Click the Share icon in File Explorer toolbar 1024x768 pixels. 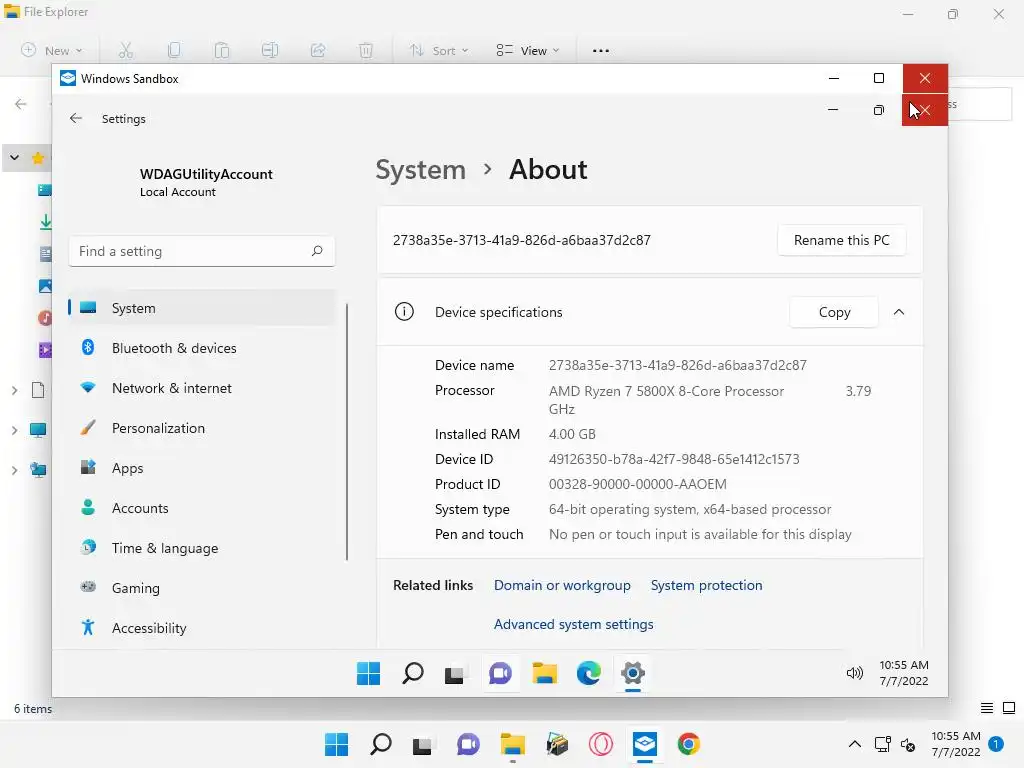tap(318, 50)
